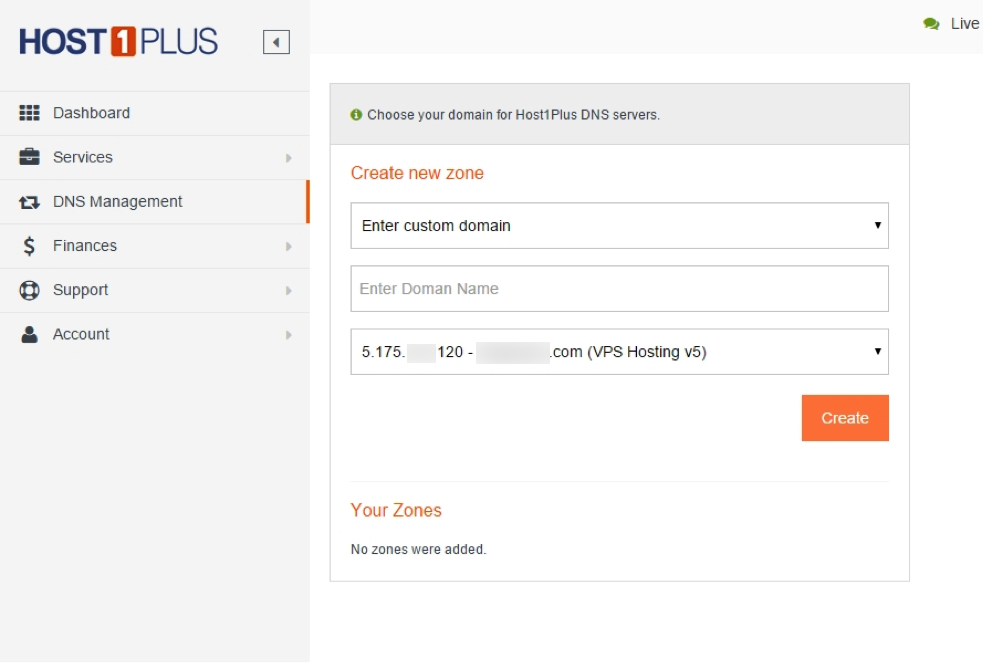Image resolution: width=984 pixels, height=663 pixels.
Task: Open Services menu item
Action: (x=154, y=158)
